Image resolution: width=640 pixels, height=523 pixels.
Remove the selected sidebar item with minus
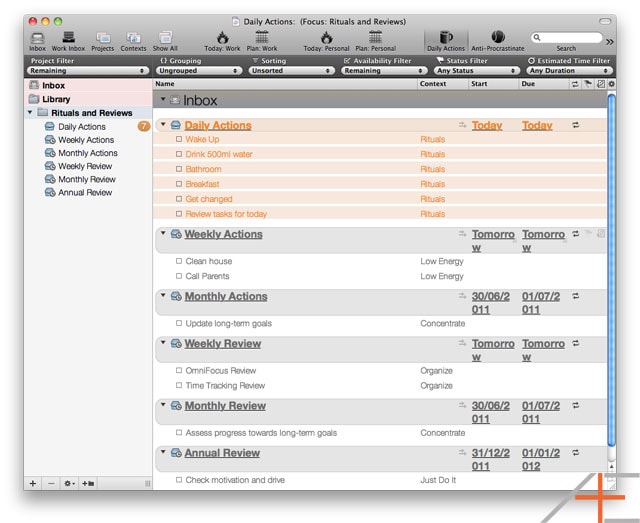pyautogui.click(x=51, y=483)
